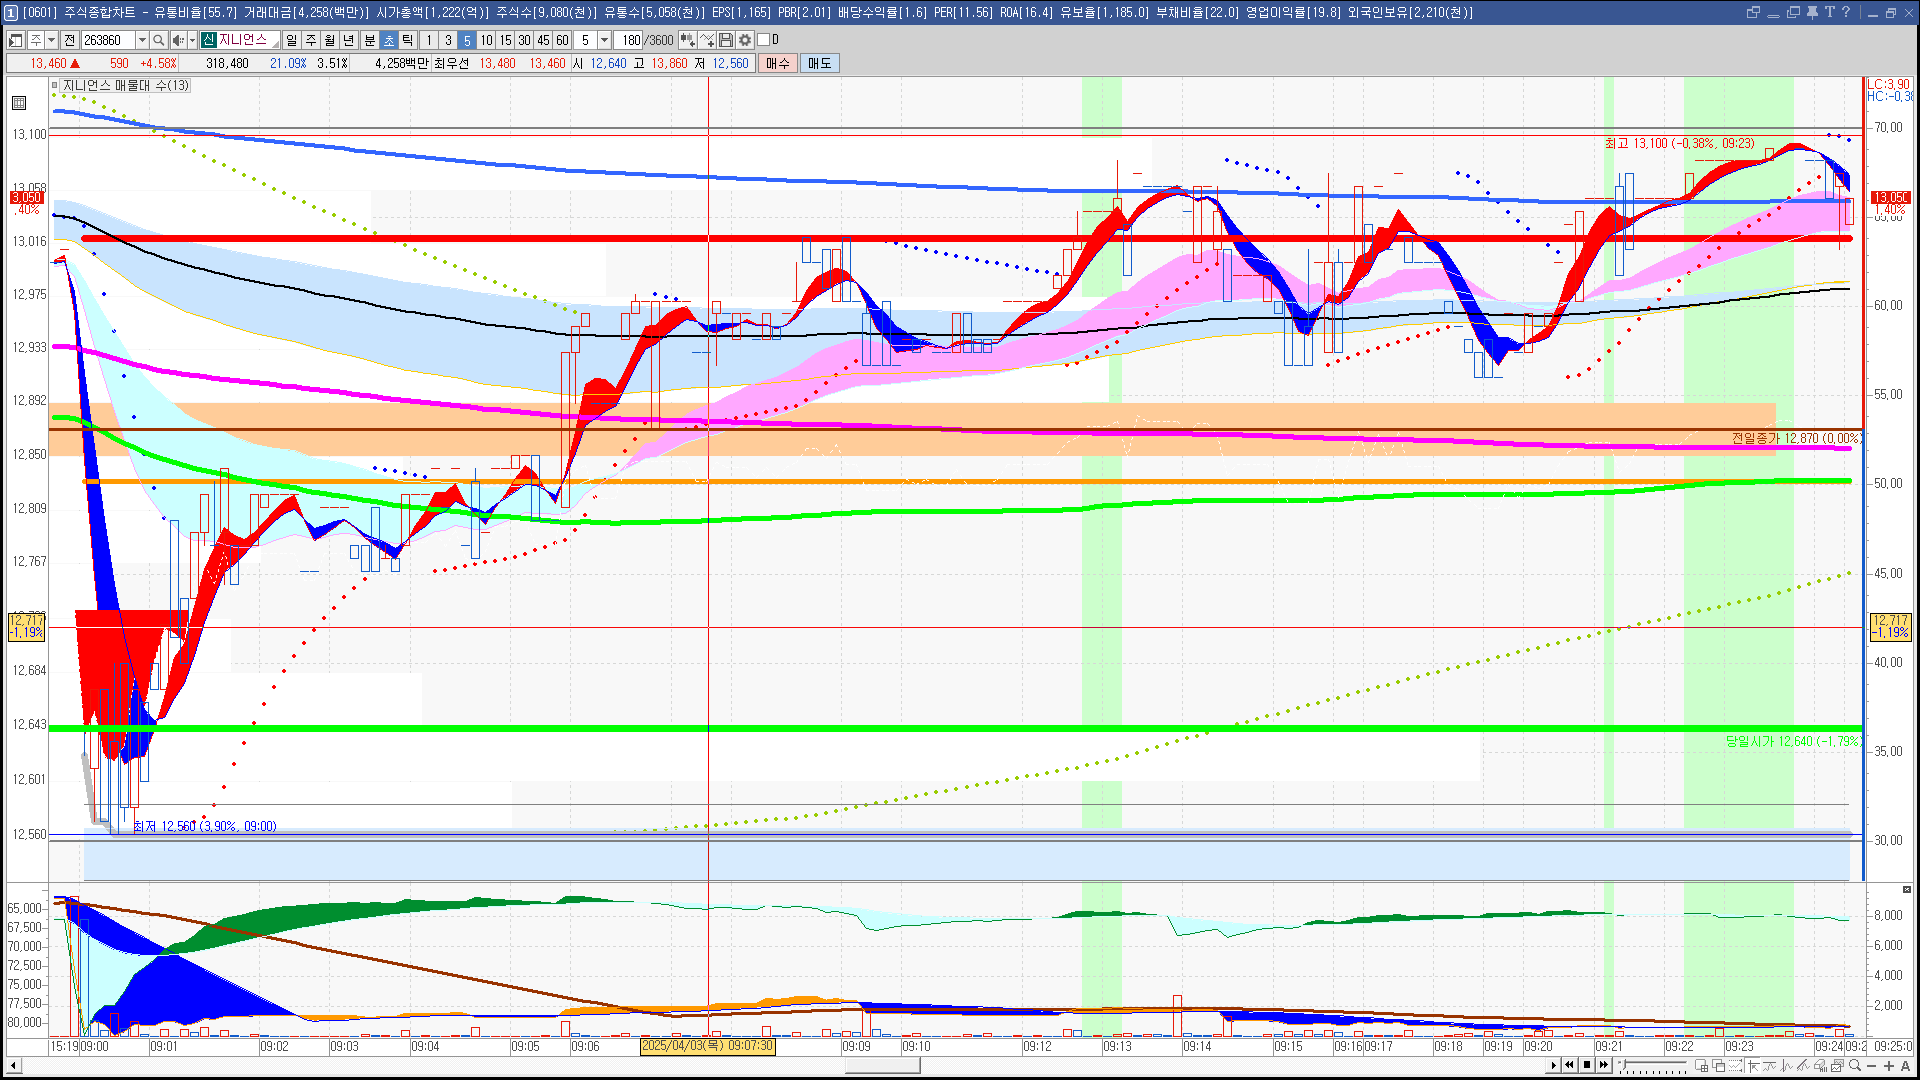1920x1080 pixels.
Task: Open the stock code 263860 dropdown
Action: 142,40
